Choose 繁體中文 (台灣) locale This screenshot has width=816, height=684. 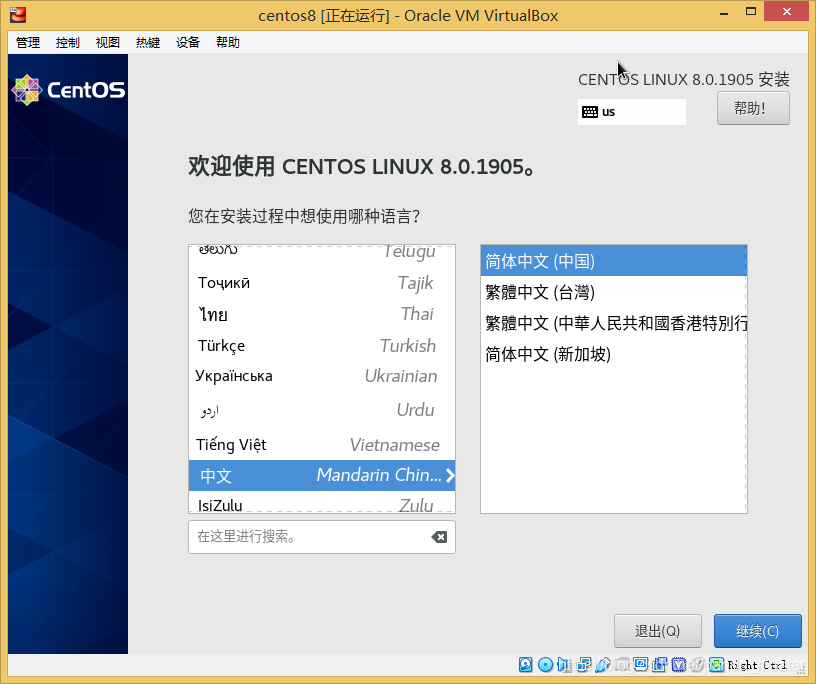point(614,292)
